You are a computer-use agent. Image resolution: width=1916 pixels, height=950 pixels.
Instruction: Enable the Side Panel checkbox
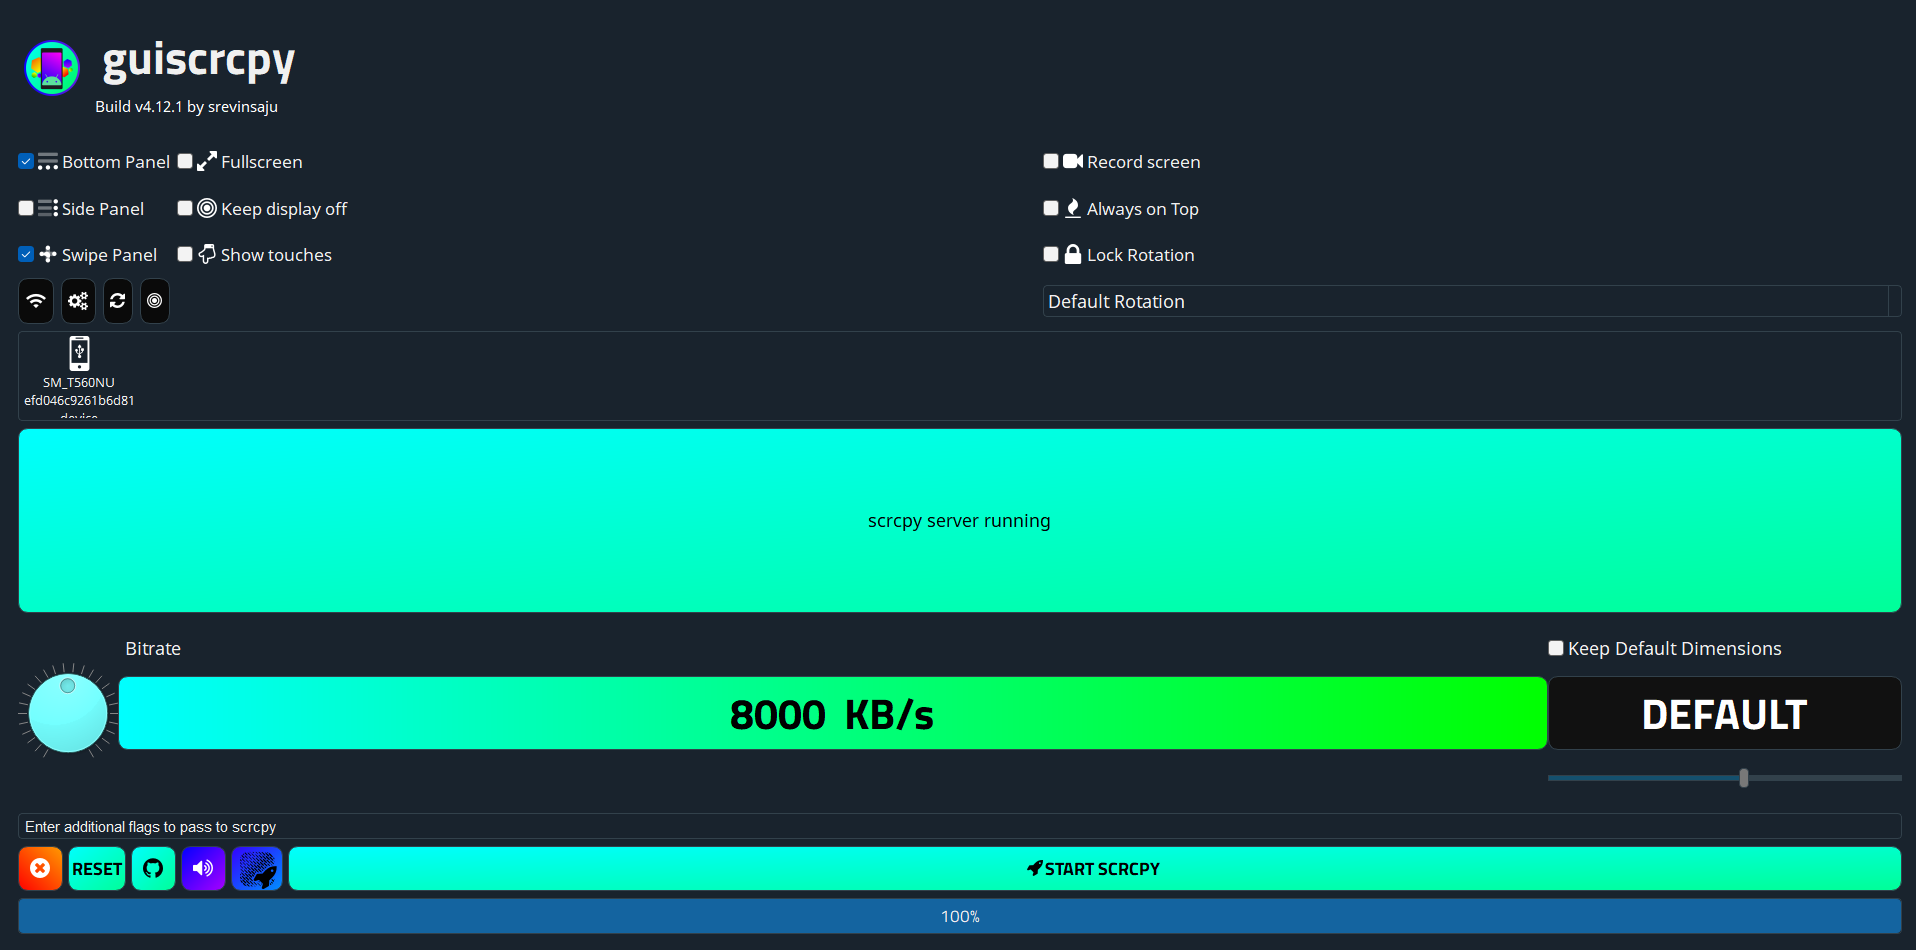(x=26, y=208)
